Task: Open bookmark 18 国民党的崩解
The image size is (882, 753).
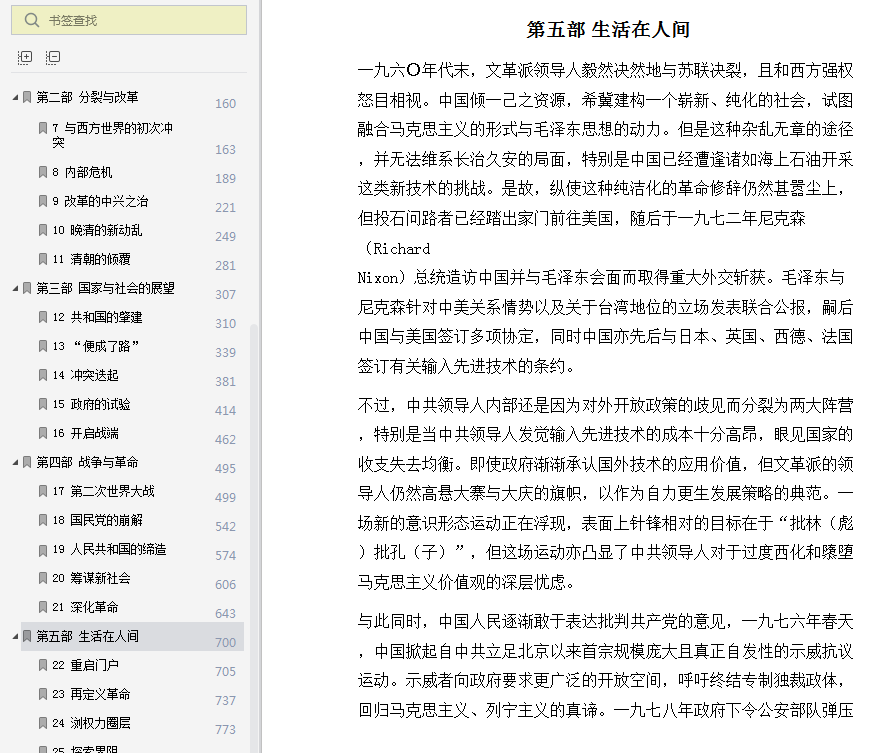Action: click(97, 520)
